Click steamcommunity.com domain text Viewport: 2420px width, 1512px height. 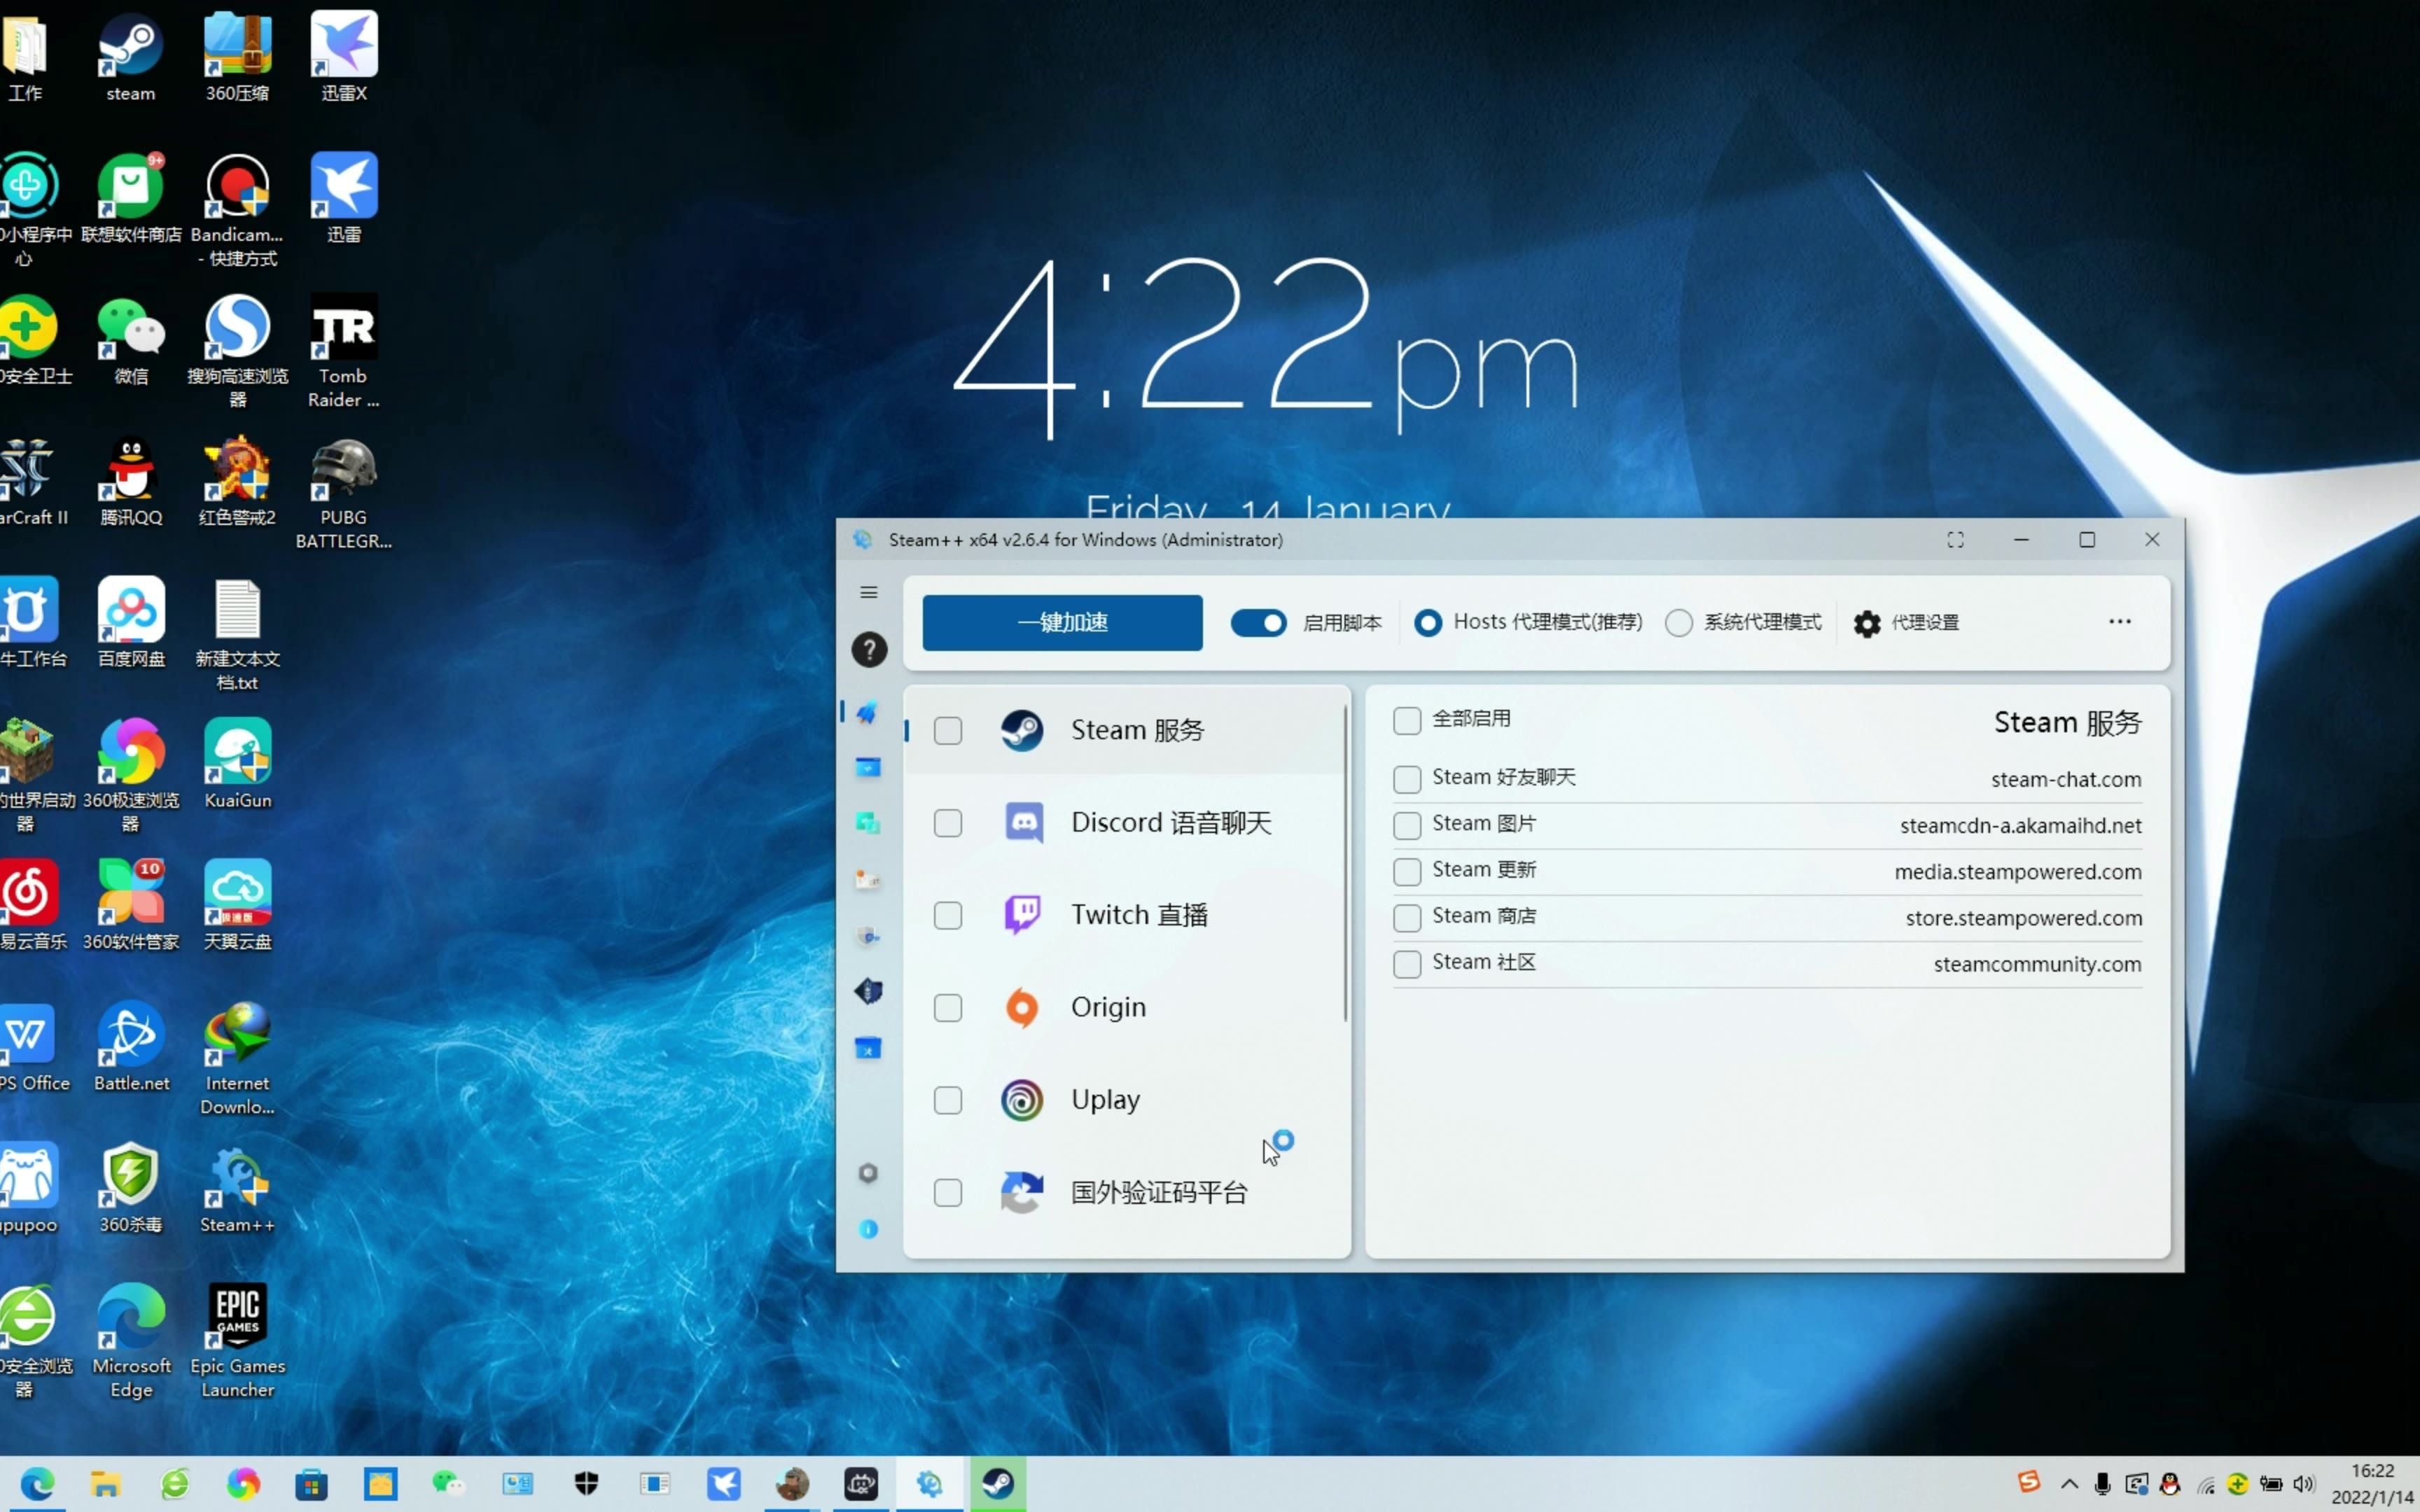pos(2037,964)
